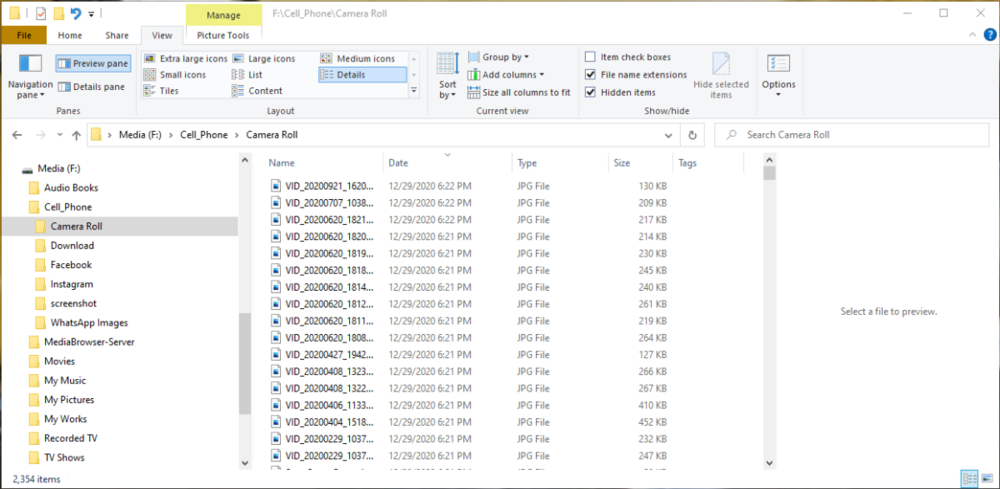This screenshot has width=1000, height=489.
Task: Open address bar history dropdown
Action: [668, 135]
